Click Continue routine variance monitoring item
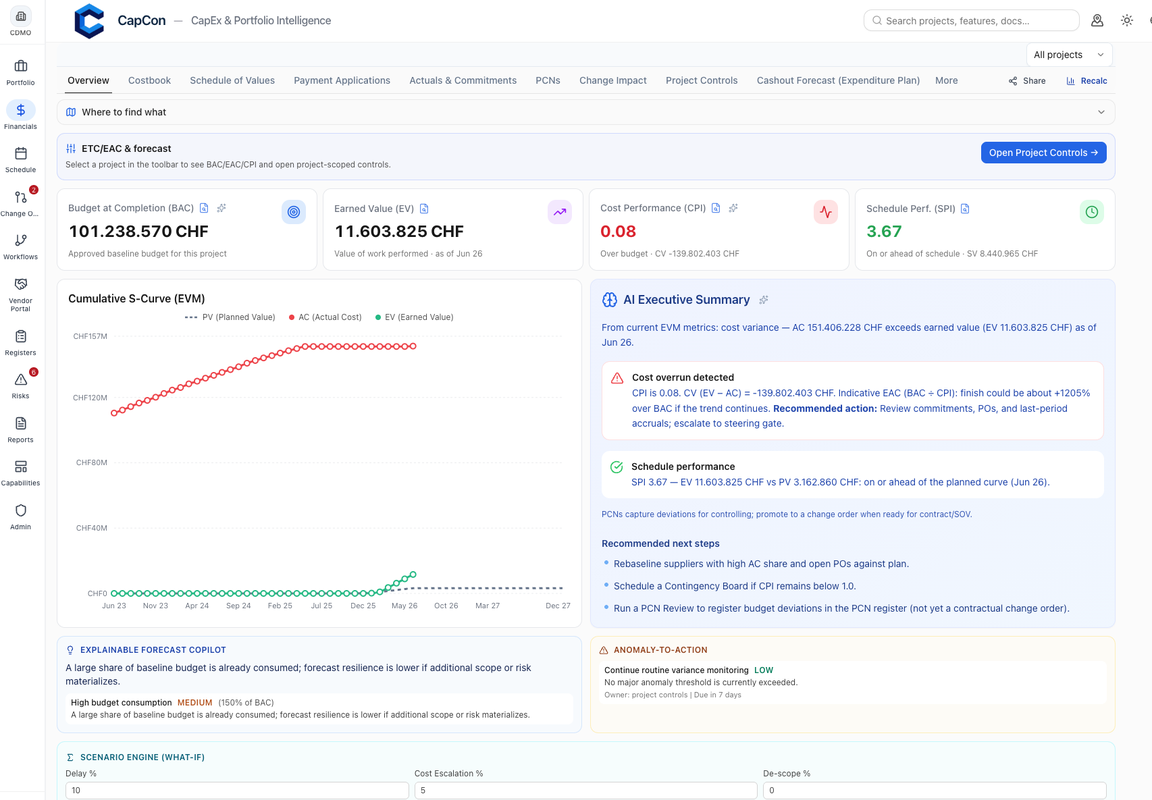The height and width of the screenshot is (800, 1152). tap(852, 682)
